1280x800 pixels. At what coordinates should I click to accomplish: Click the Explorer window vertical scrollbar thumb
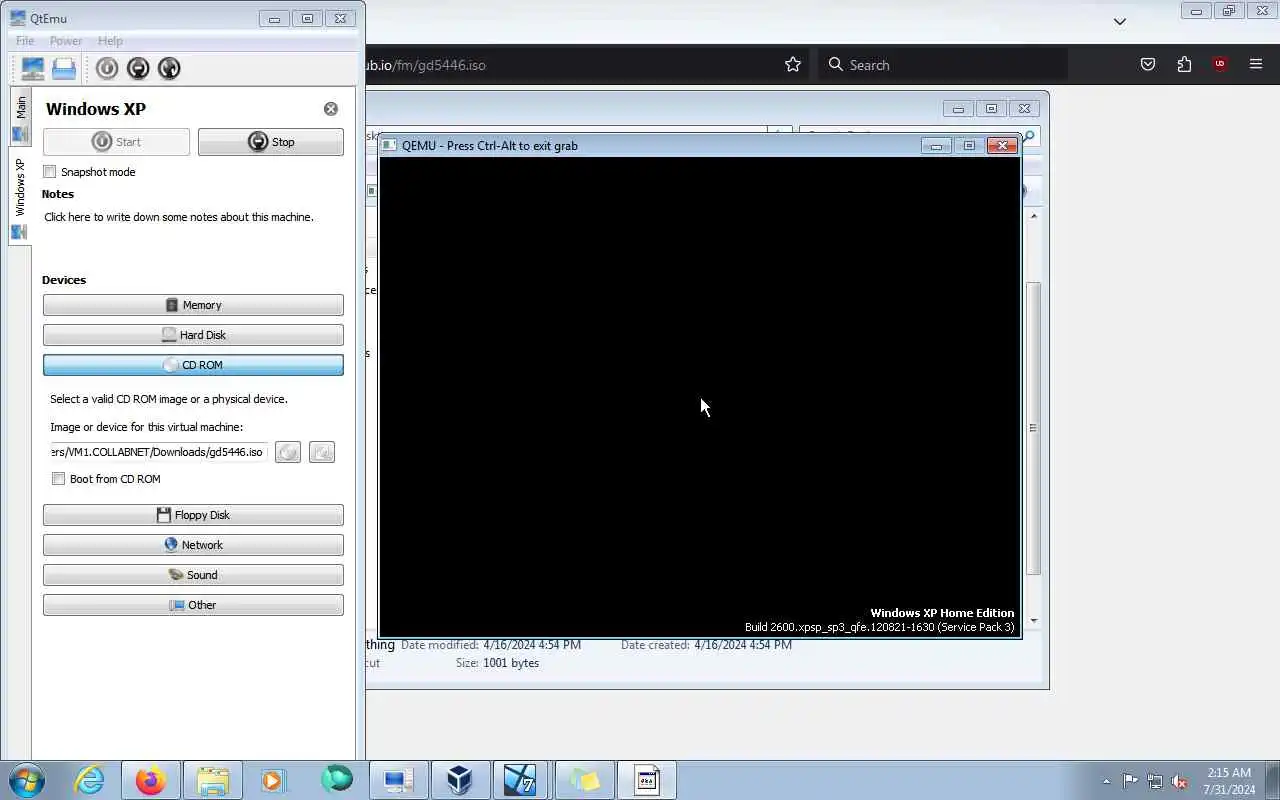pyautogui.click(x=1034, y=428)
